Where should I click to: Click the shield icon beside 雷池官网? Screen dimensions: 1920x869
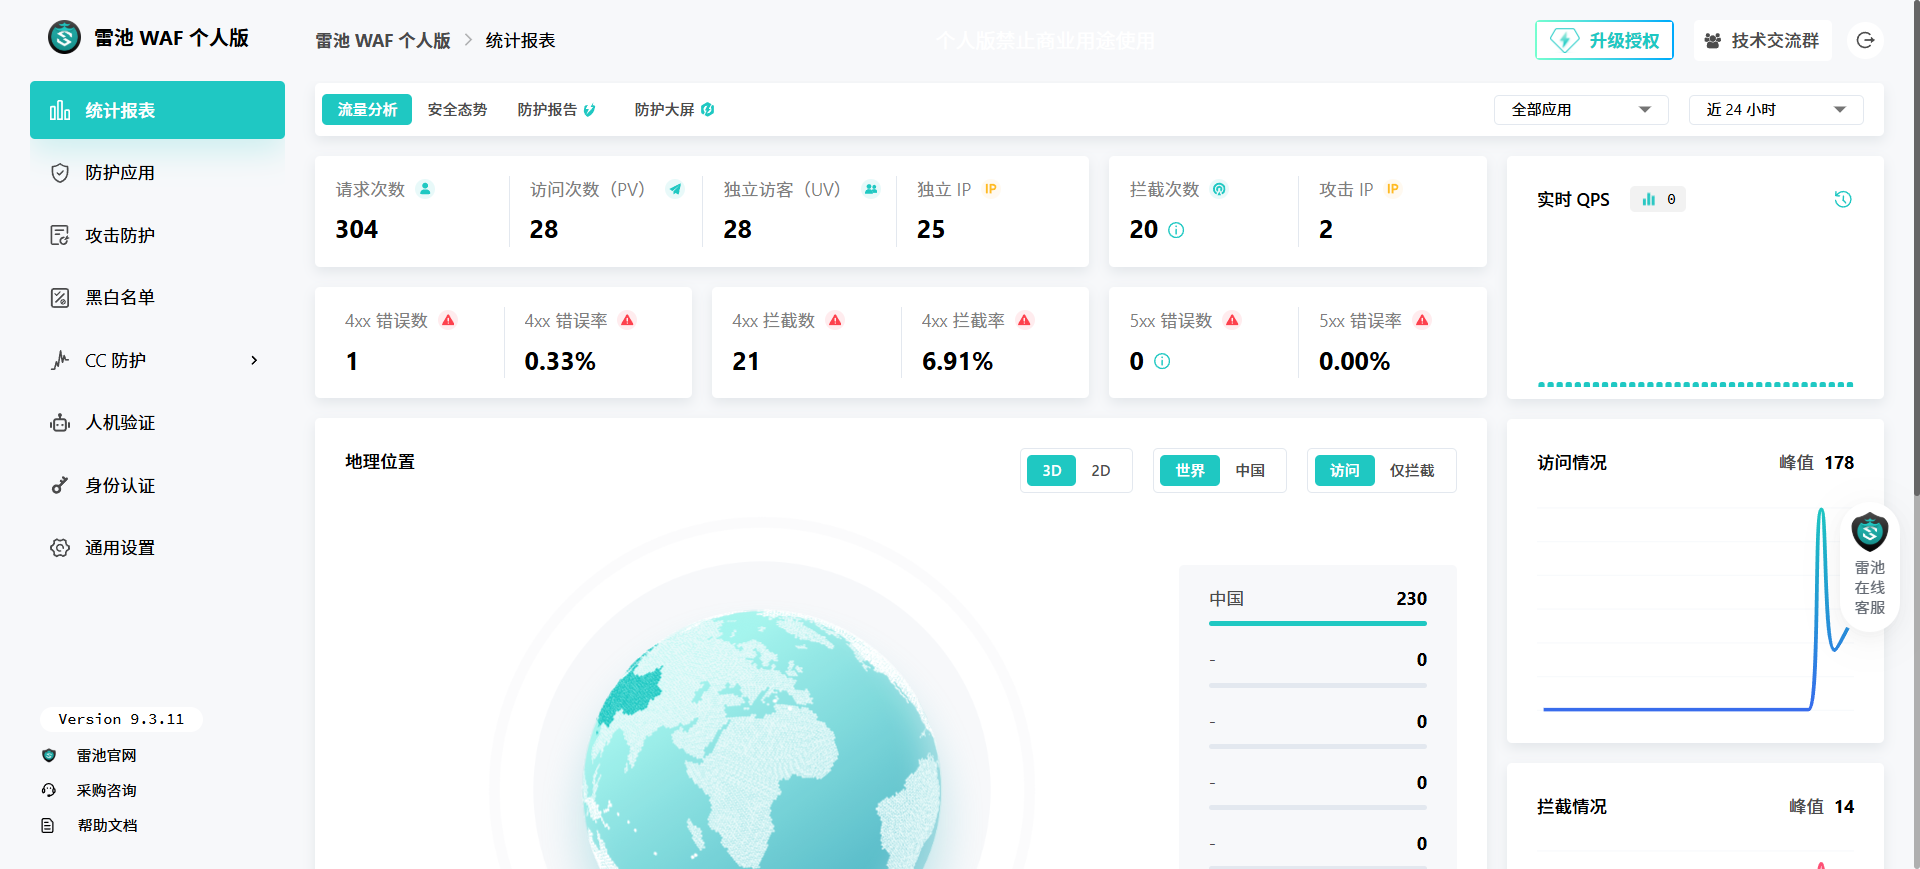[49, 755]
